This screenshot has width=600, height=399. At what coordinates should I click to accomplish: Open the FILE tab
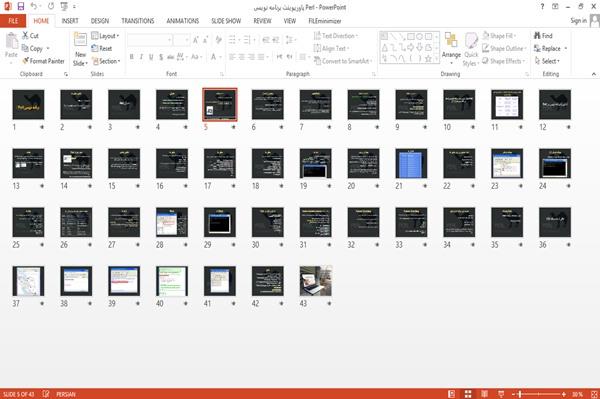point(13,21)
